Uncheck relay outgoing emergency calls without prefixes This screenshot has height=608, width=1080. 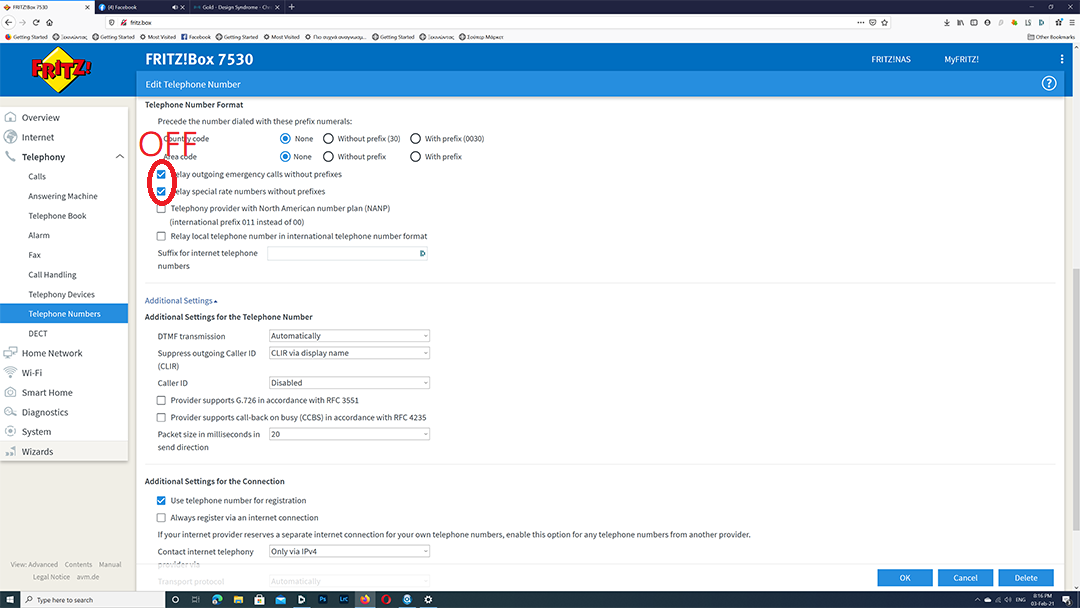161,174
